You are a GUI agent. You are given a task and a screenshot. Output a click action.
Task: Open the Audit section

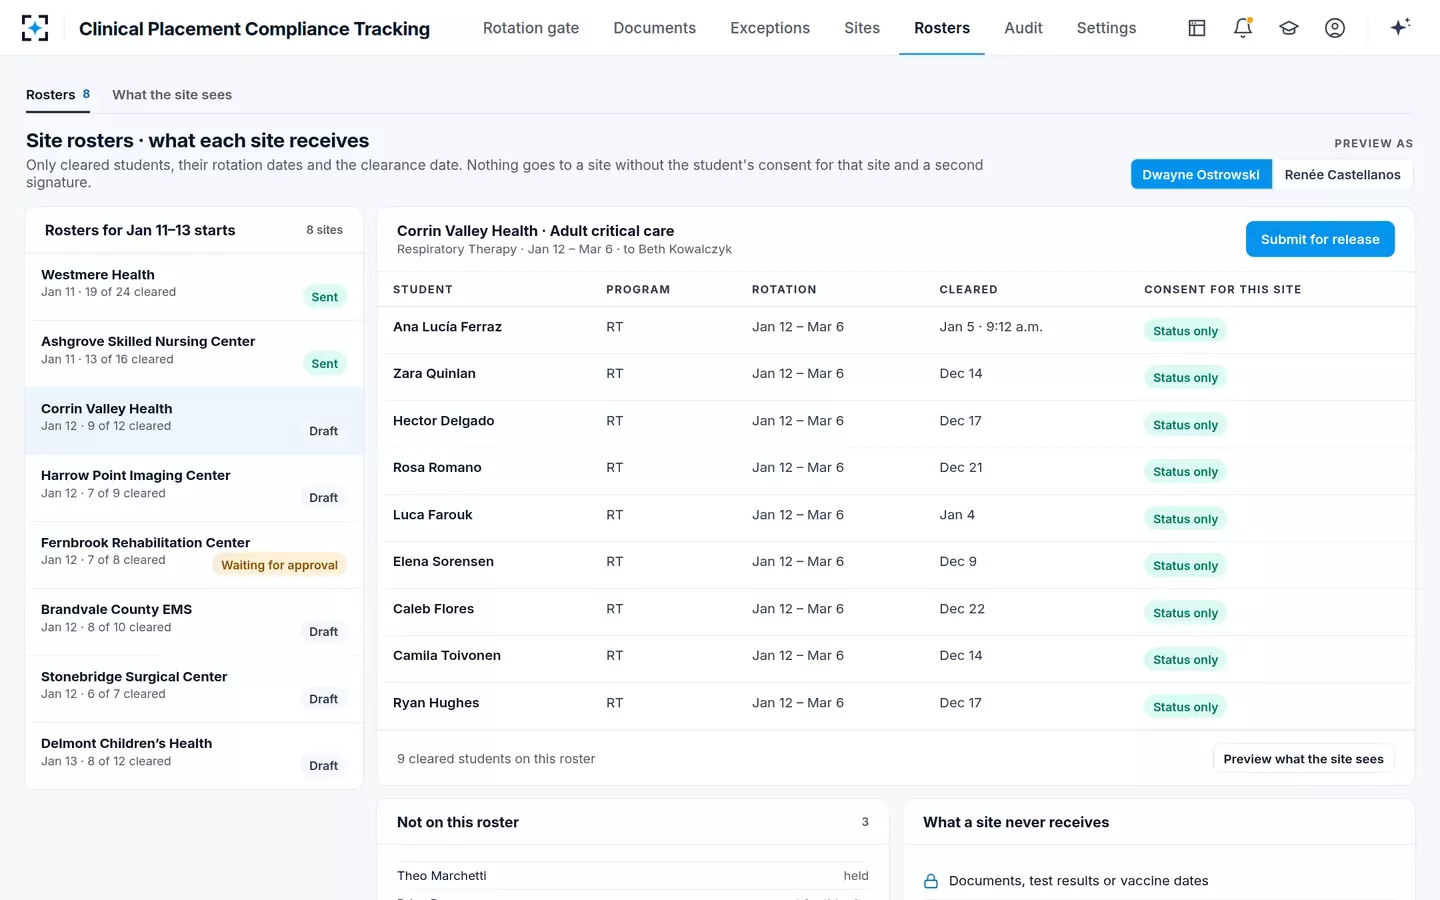tap(1024, 28)
